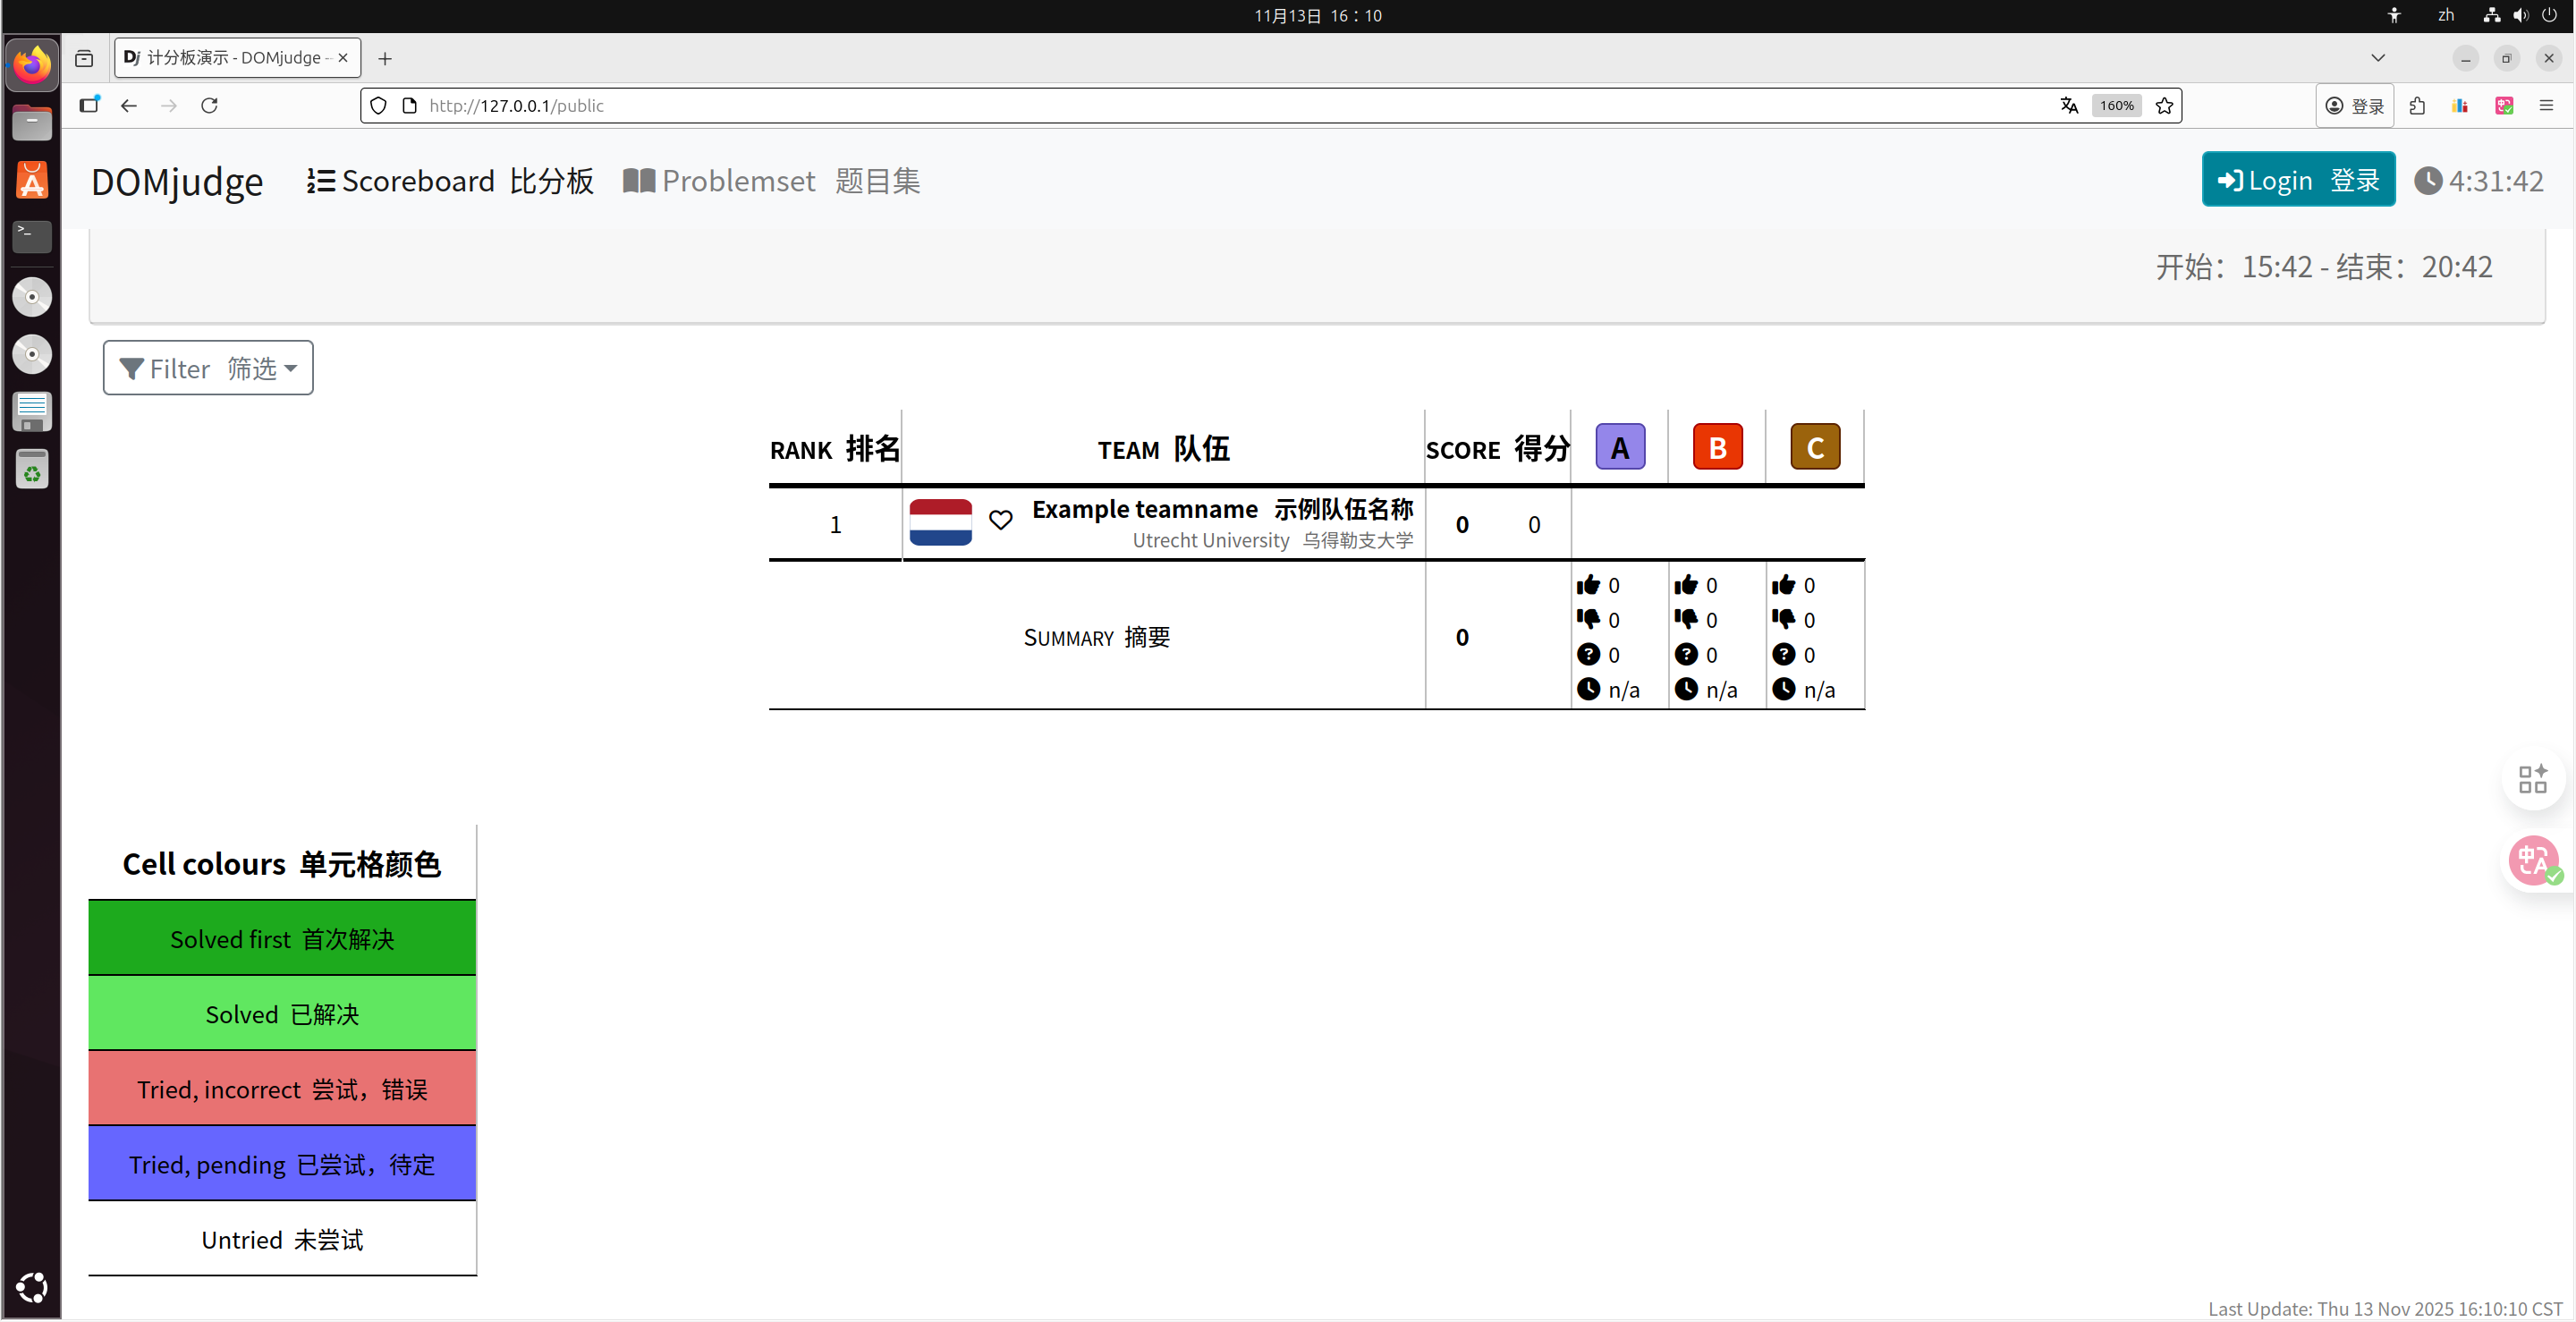Open the extensions puzzle icon
Image resolution: width=2576 pixels, height=1322 pixels.
[2417, 105]
